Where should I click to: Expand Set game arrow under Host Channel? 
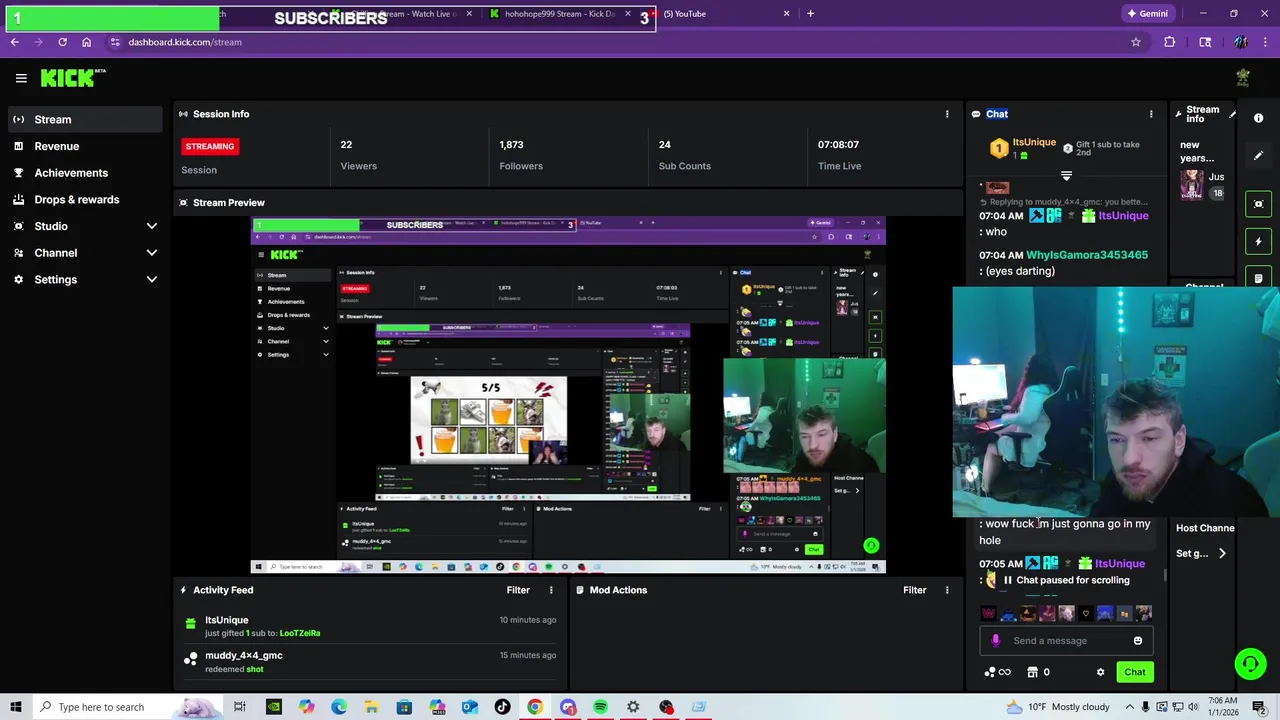pyautogui.click(x=1222, y=553)
